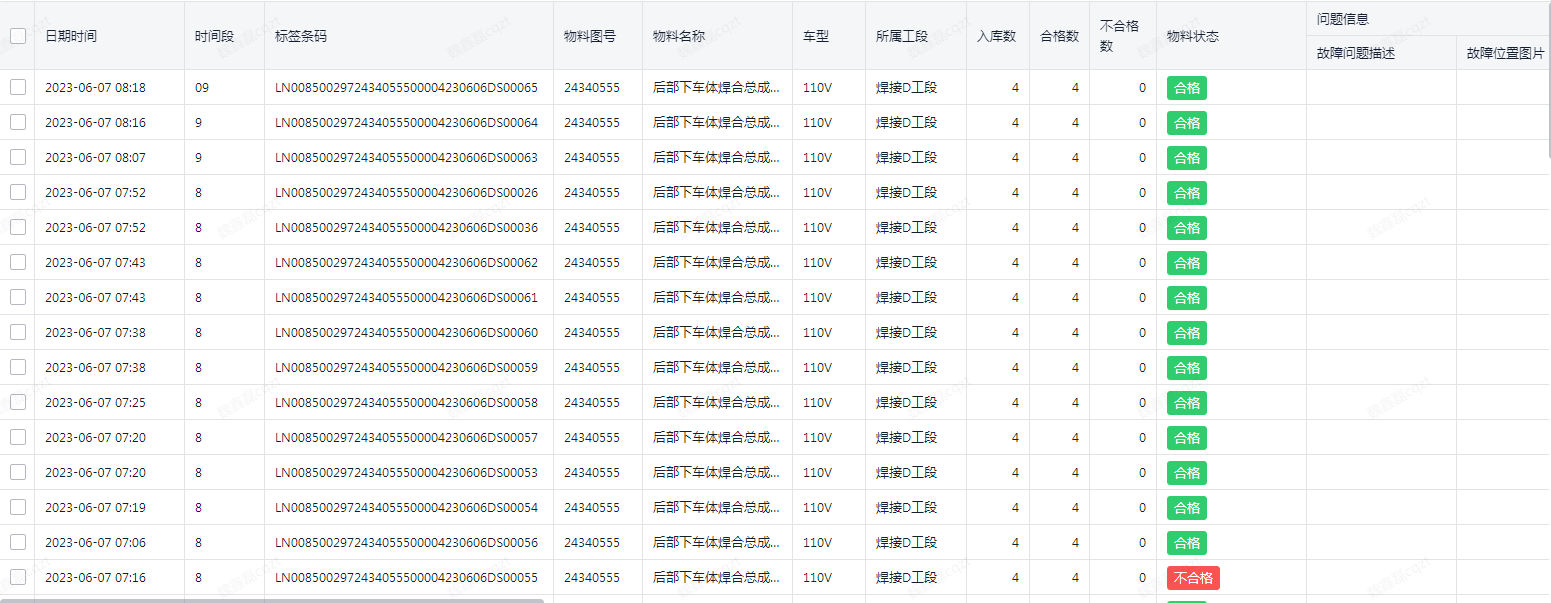Check the row for 2023-06-07 08:18
This screenshot has width=1551, height=603.
[x=18, y=87]
